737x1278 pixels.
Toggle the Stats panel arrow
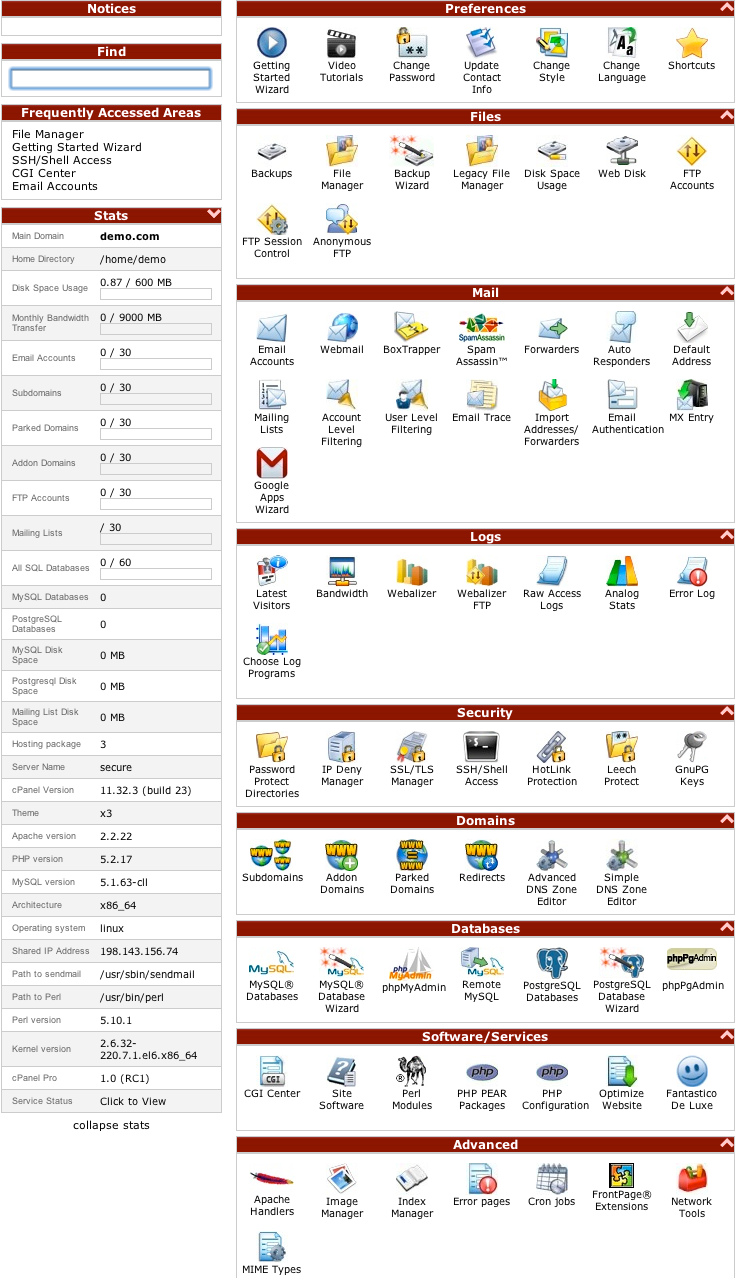(x=213, y=213)
